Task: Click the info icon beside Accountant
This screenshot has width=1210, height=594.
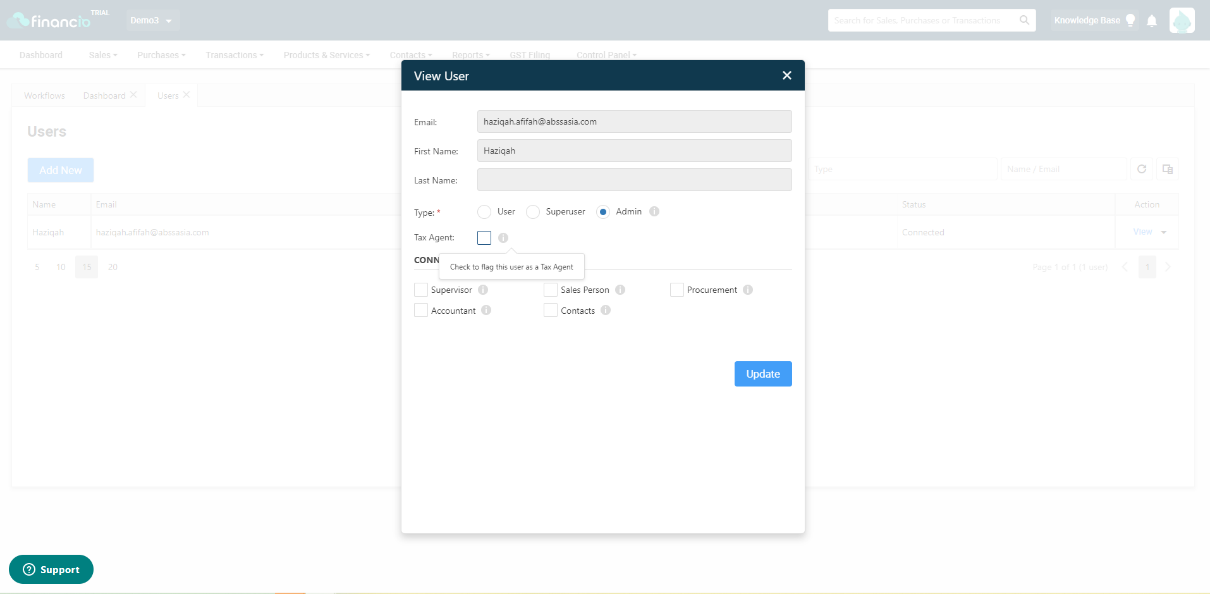Action: pyautogui.click(x=486, y=310)
